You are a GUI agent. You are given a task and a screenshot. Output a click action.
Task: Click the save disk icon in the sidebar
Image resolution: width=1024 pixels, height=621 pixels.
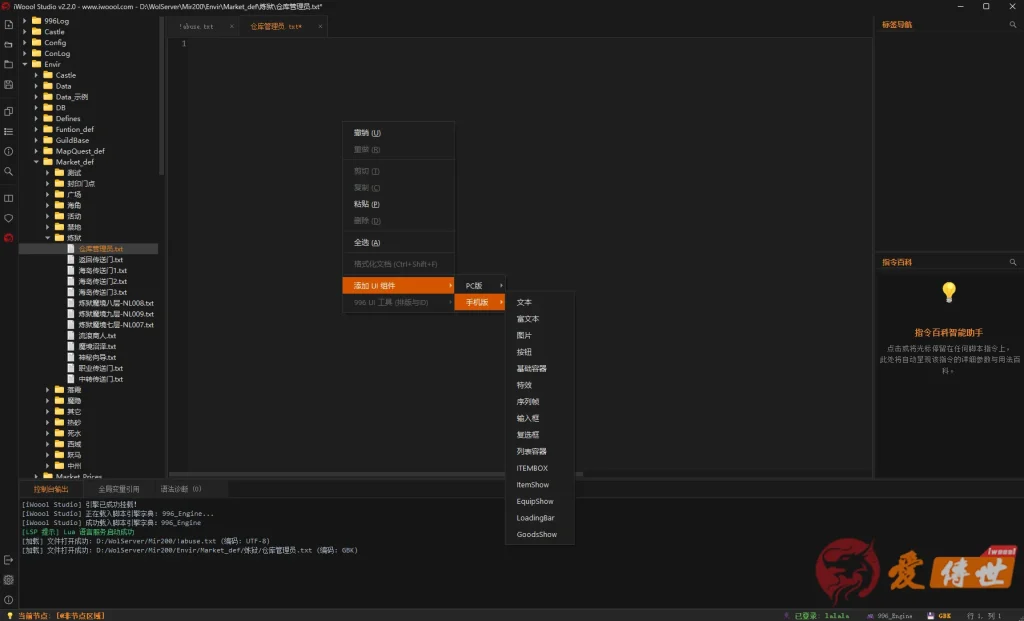pyautogui.click(x=8, y=85)
